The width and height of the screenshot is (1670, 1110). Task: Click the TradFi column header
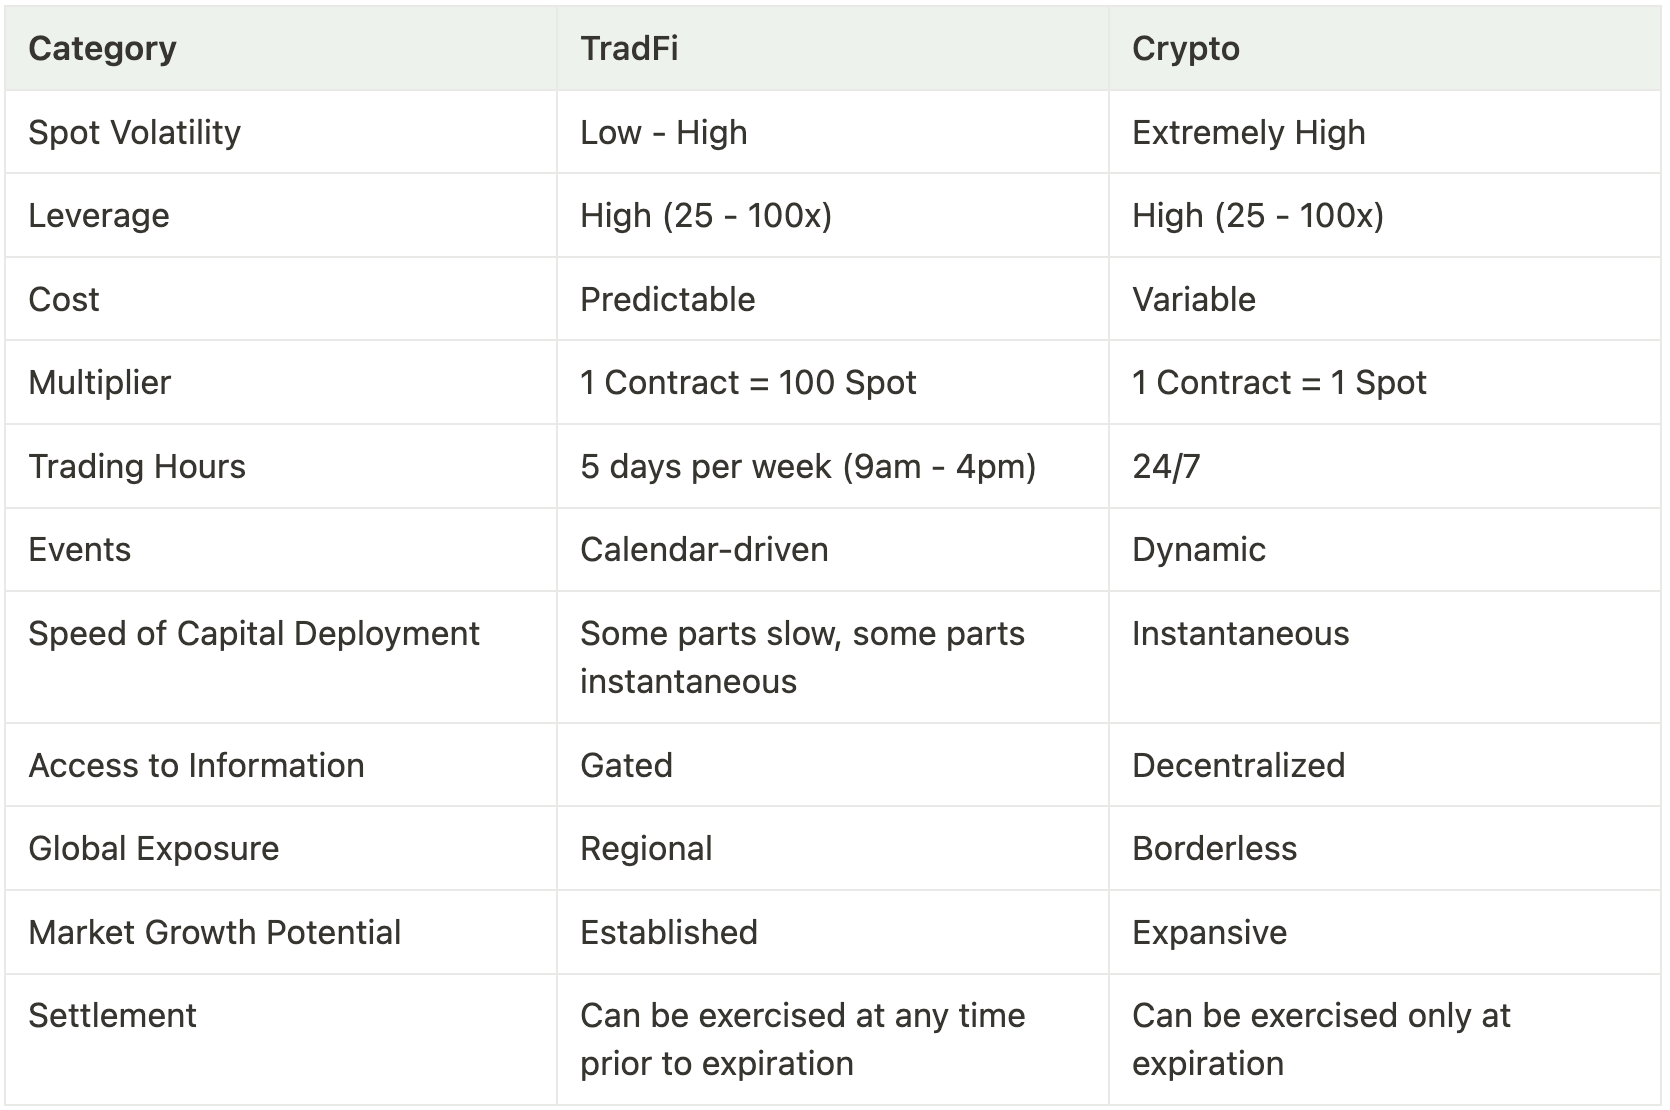click(x=629, y=49)
